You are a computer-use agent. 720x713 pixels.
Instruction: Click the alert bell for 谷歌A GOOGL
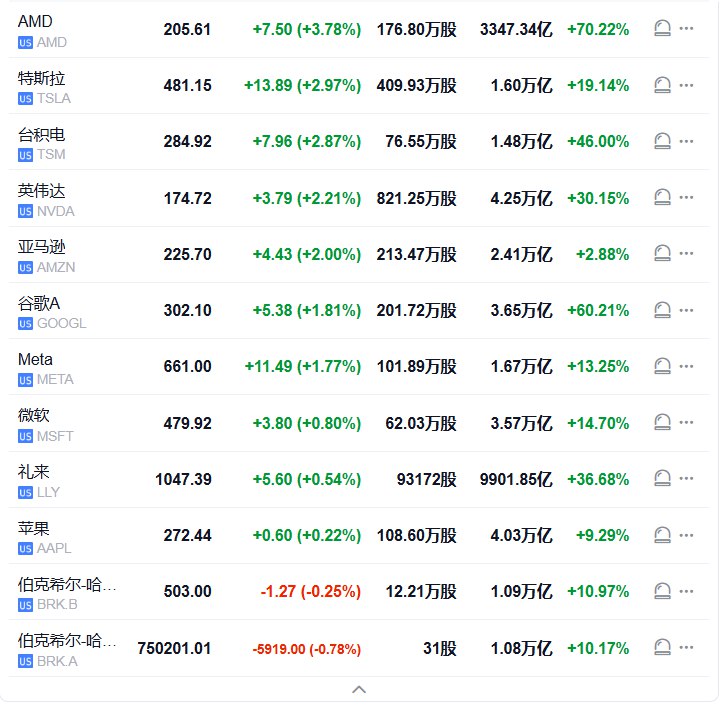pyautogui.click(x=662, y=310)
